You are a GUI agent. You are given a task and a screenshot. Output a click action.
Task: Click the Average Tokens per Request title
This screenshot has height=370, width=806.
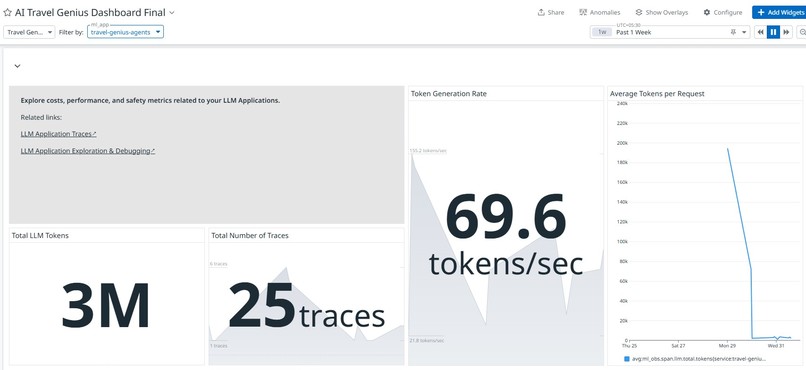(657, 94)
